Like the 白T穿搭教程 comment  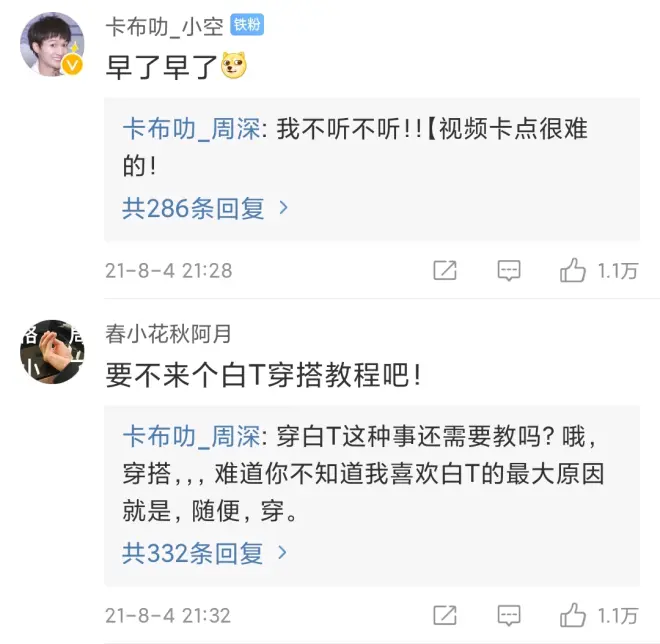click(573, 615)
